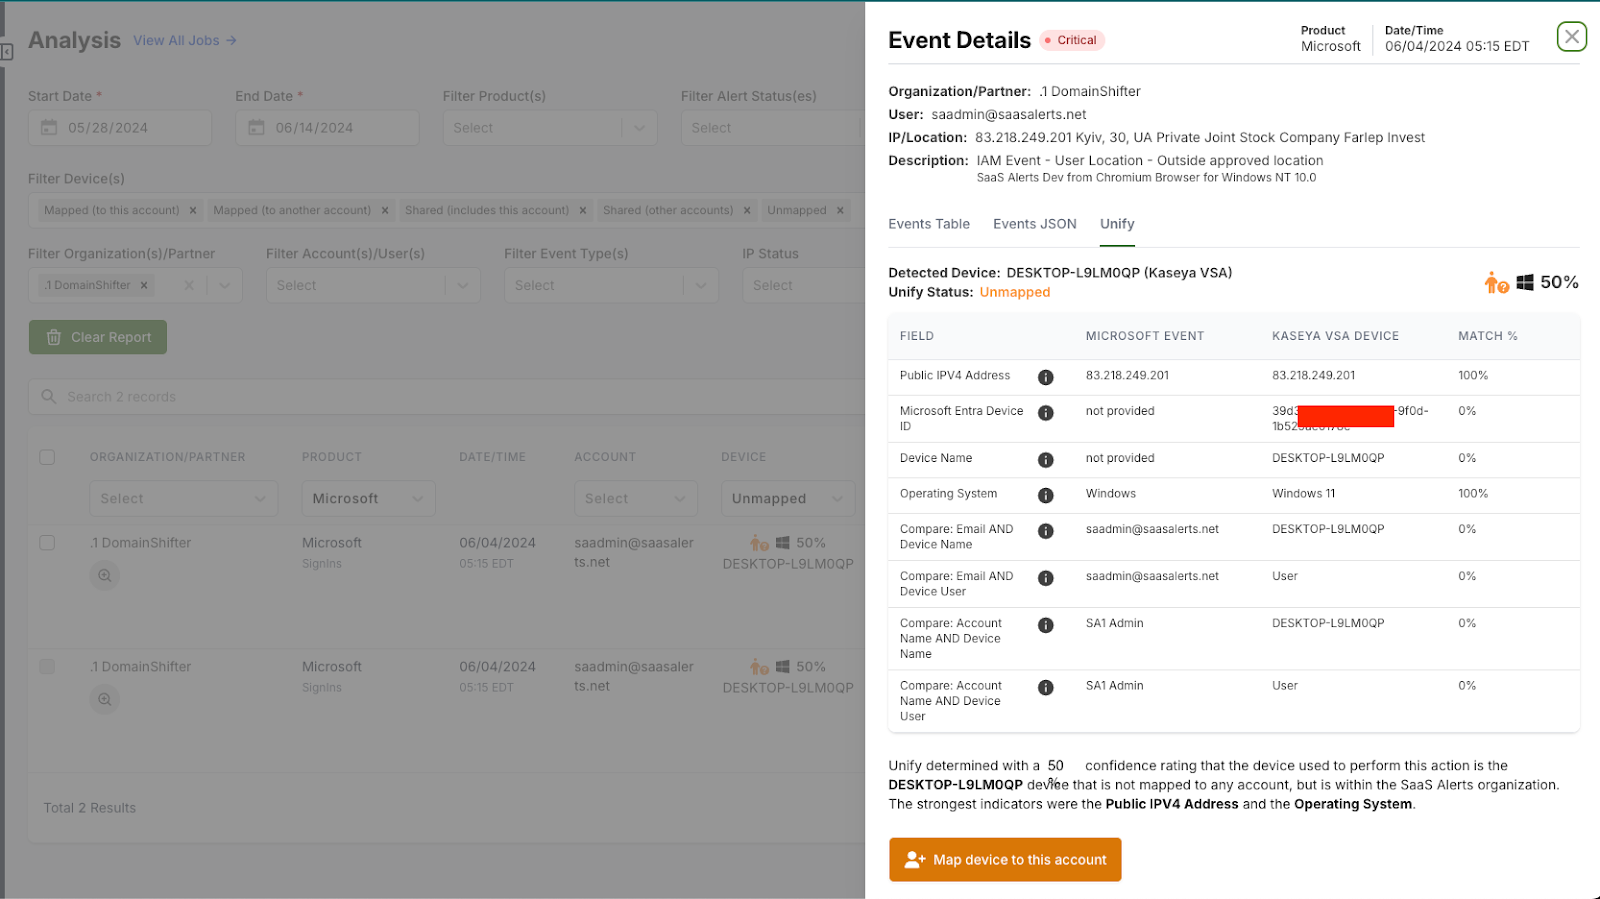
Task: Click the Start Date field 05/28/2024
Action: pos(120,128)
